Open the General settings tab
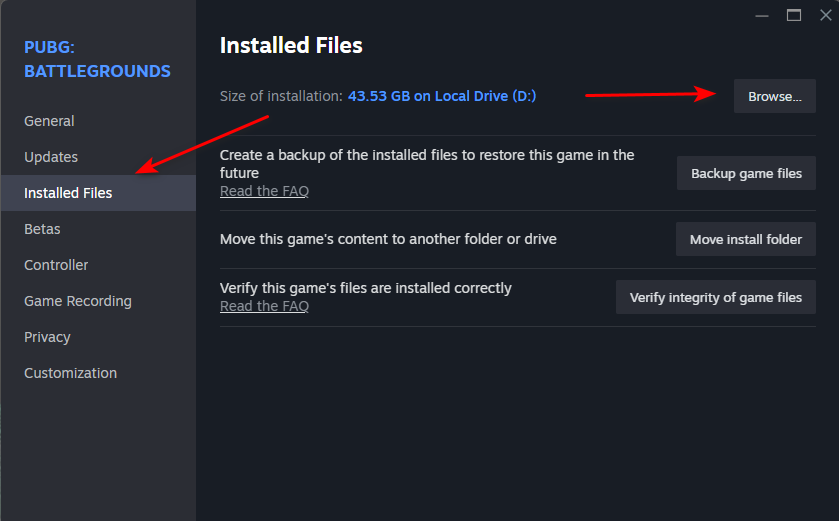Image resolution: width=839 pixels, height=521 pixels. tap(49, 121)
